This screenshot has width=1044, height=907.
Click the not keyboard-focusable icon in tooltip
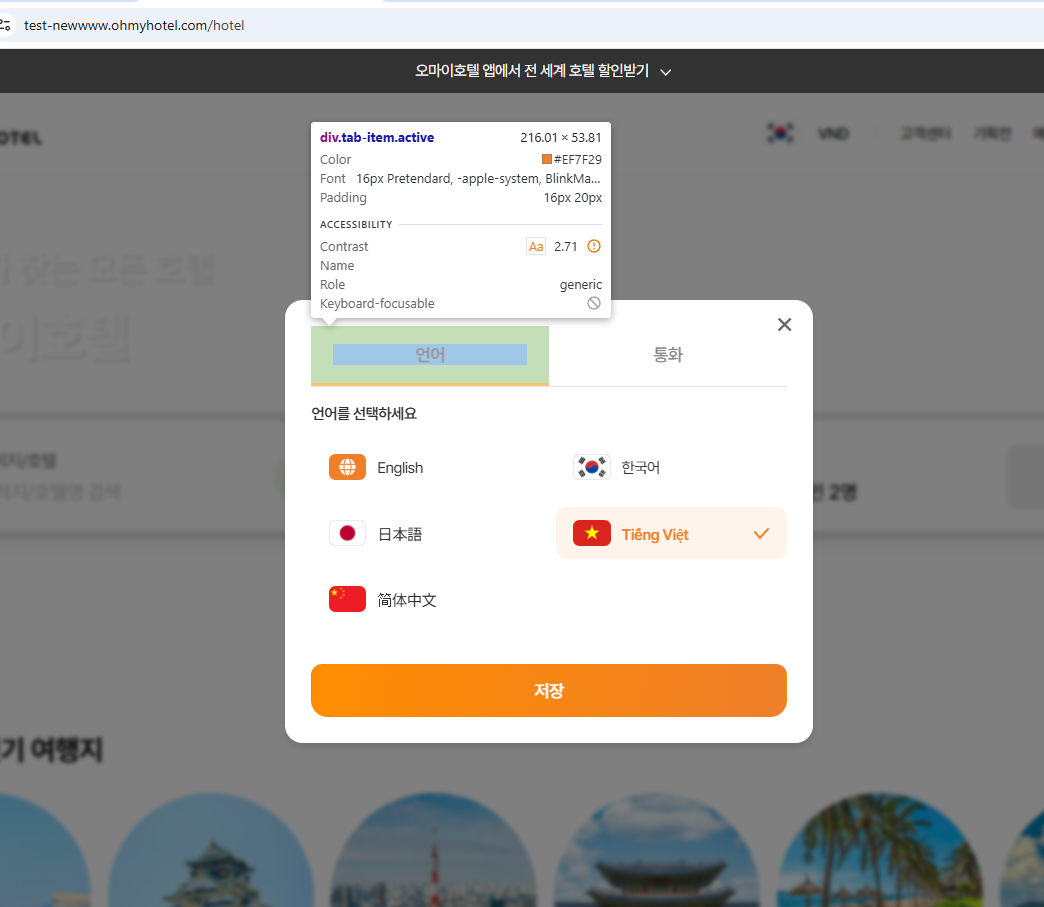pos(594,303)
